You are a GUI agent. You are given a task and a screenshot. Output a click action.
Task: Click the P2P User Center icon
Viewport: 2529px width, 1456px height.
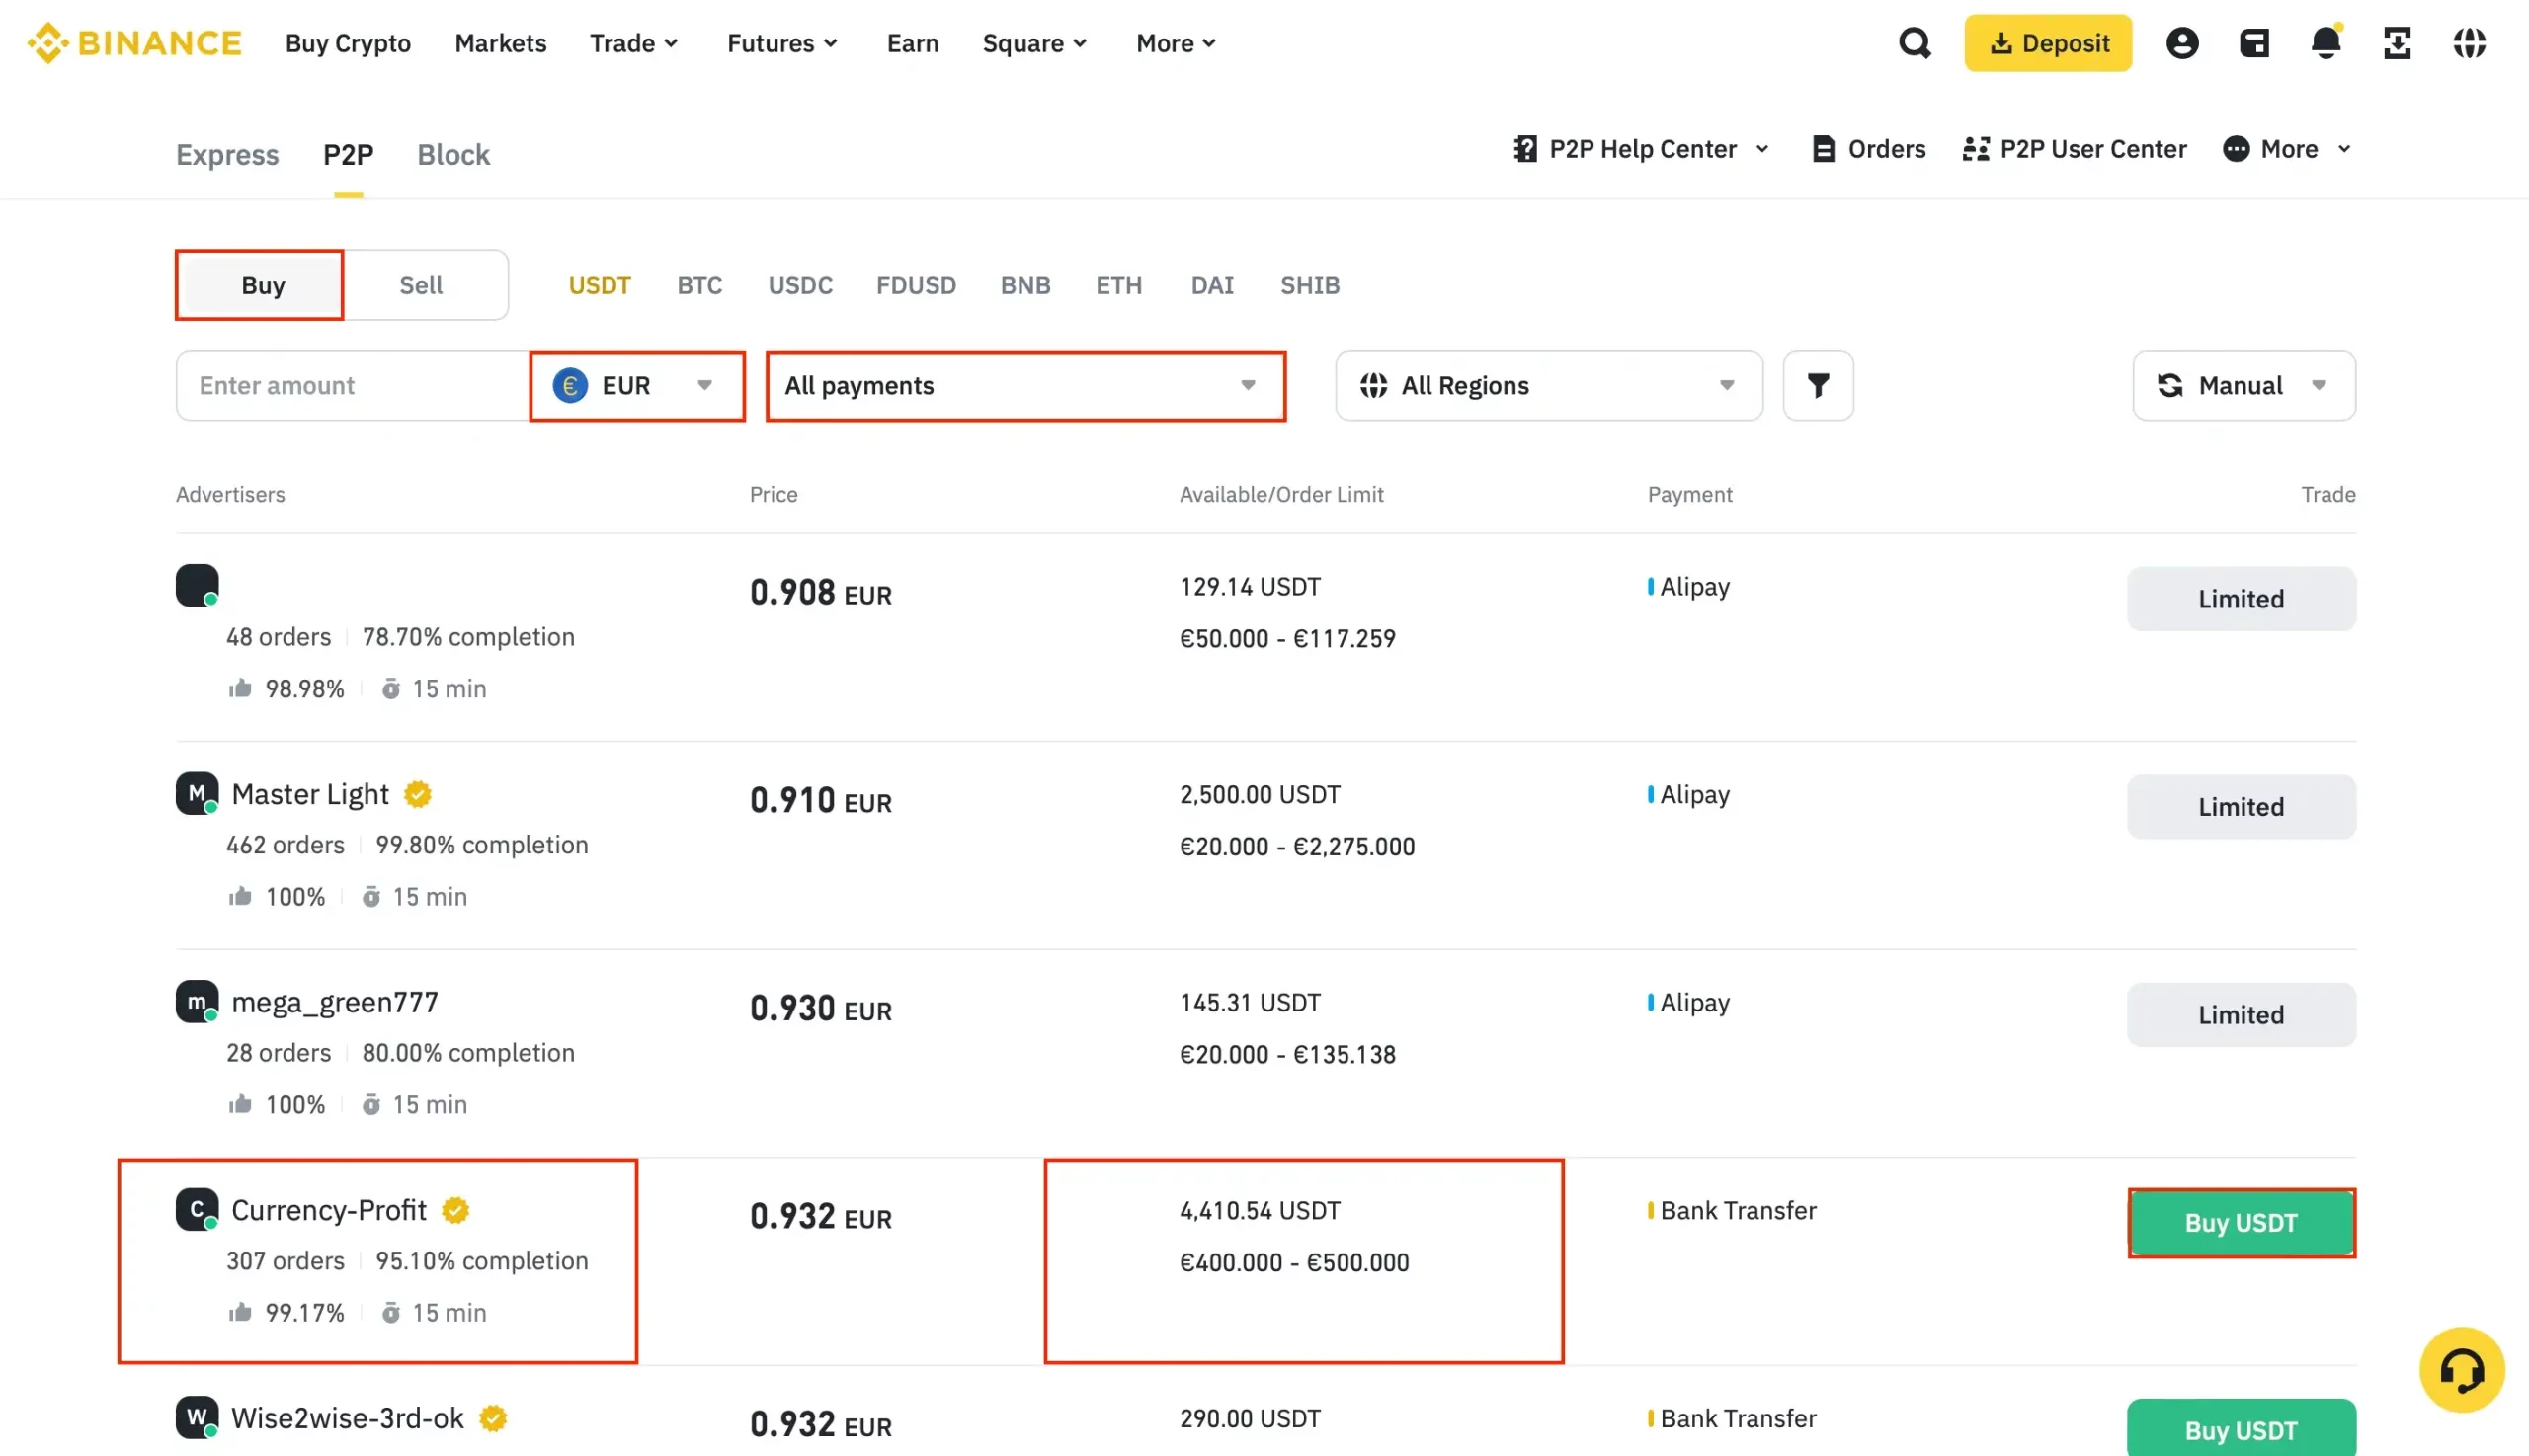1975,149
